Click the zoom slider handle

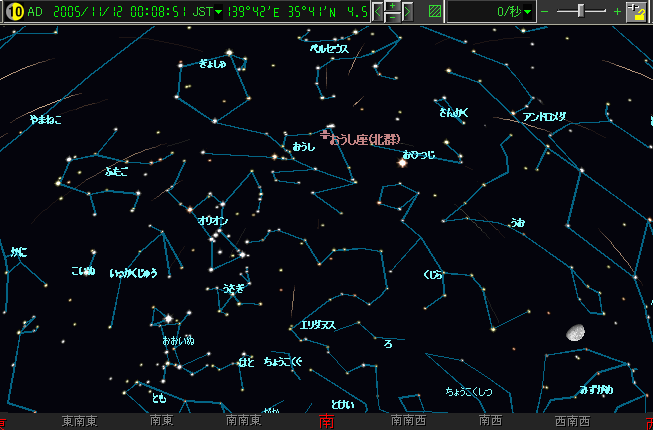pyautogui.click(x=582, y=11)
